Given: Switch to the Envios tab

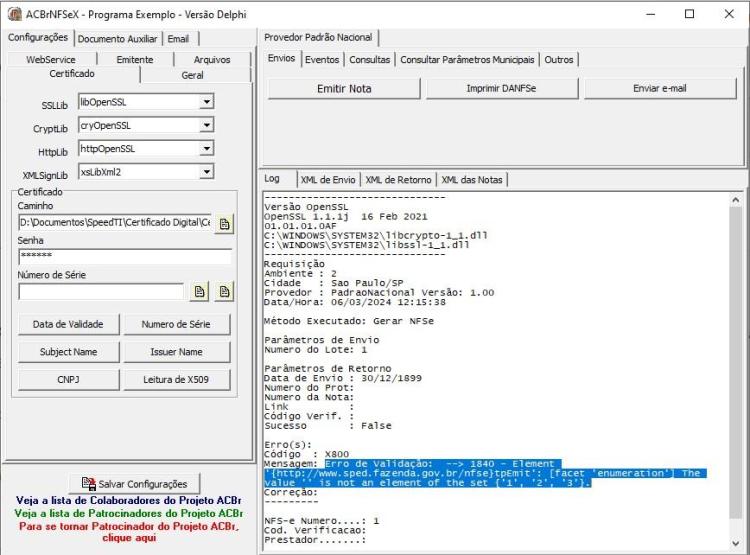Looking at the screenshot, I should click(281, 58).
